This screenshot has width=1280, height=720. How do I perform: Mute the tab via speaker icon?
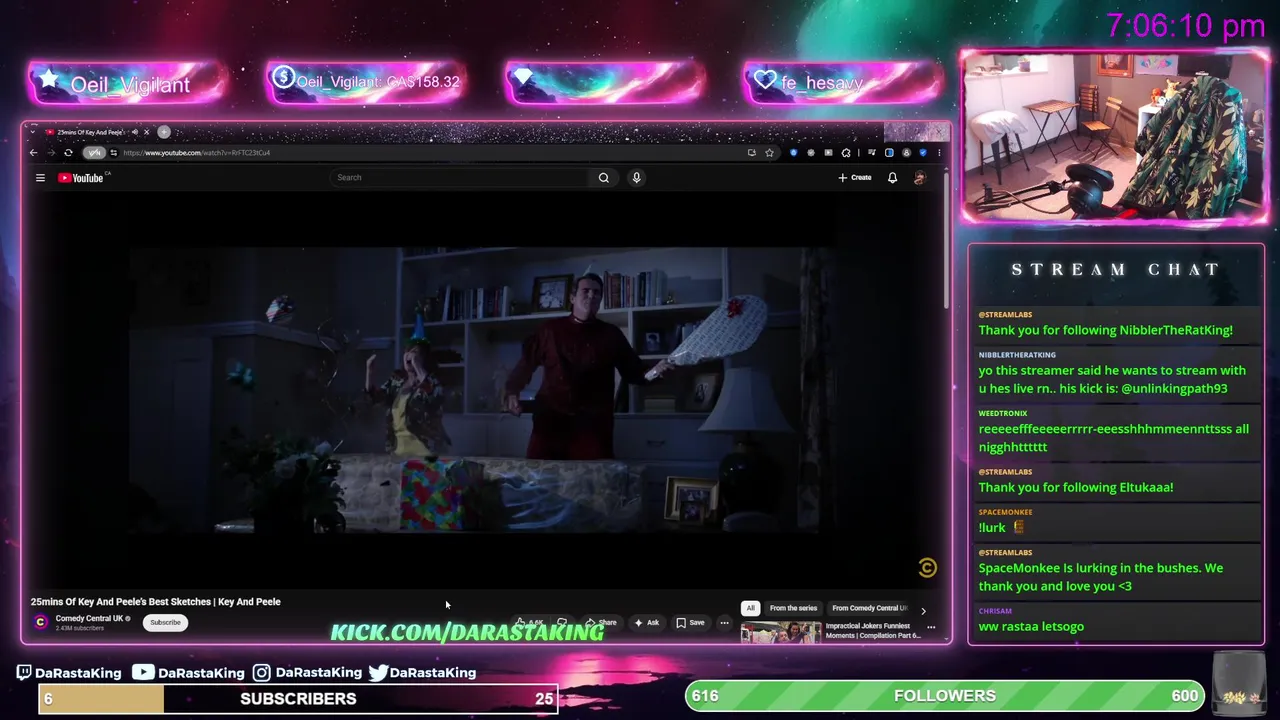point(135,132)
